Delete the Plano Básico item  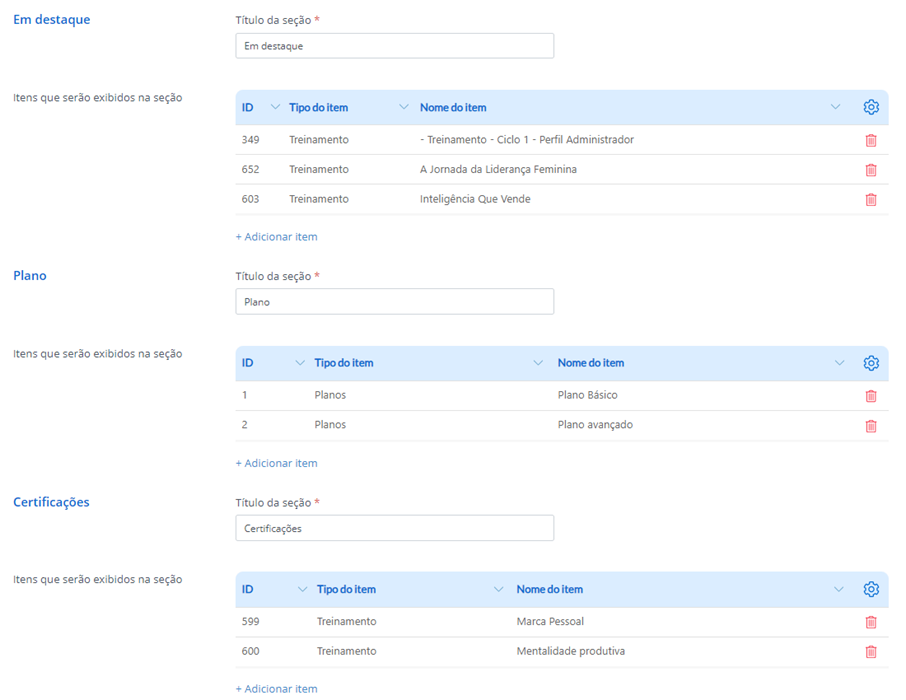pos(870,396)
